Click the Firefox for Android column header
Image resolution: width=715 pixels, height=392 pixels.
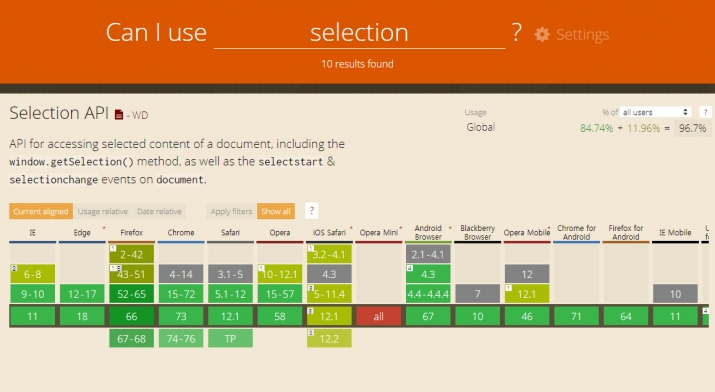pos(626,232)
